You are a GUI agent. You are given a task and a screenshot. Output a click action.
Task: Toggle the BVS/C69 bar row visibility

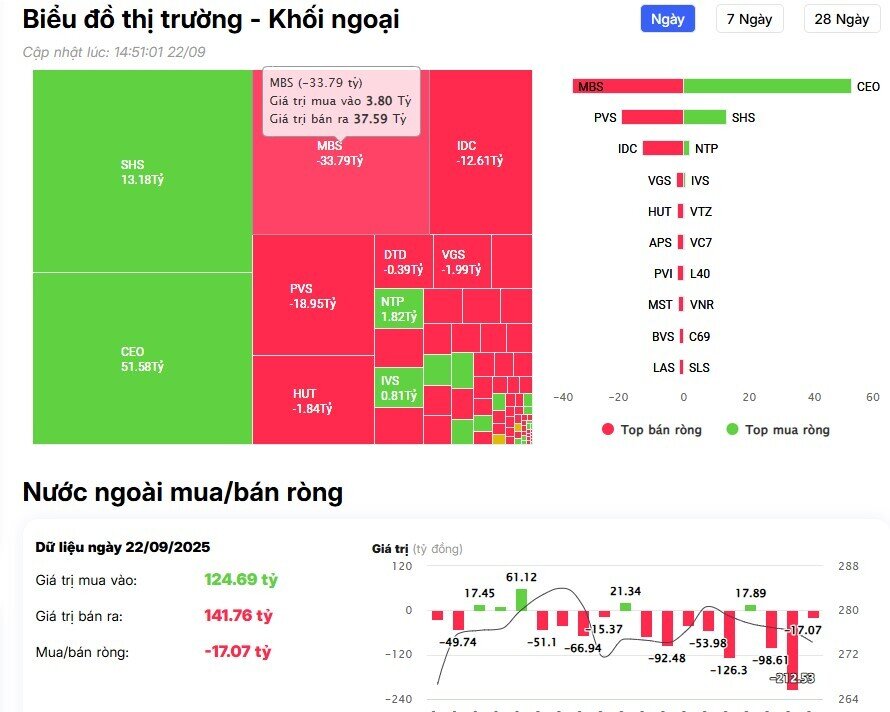[680, 336]
